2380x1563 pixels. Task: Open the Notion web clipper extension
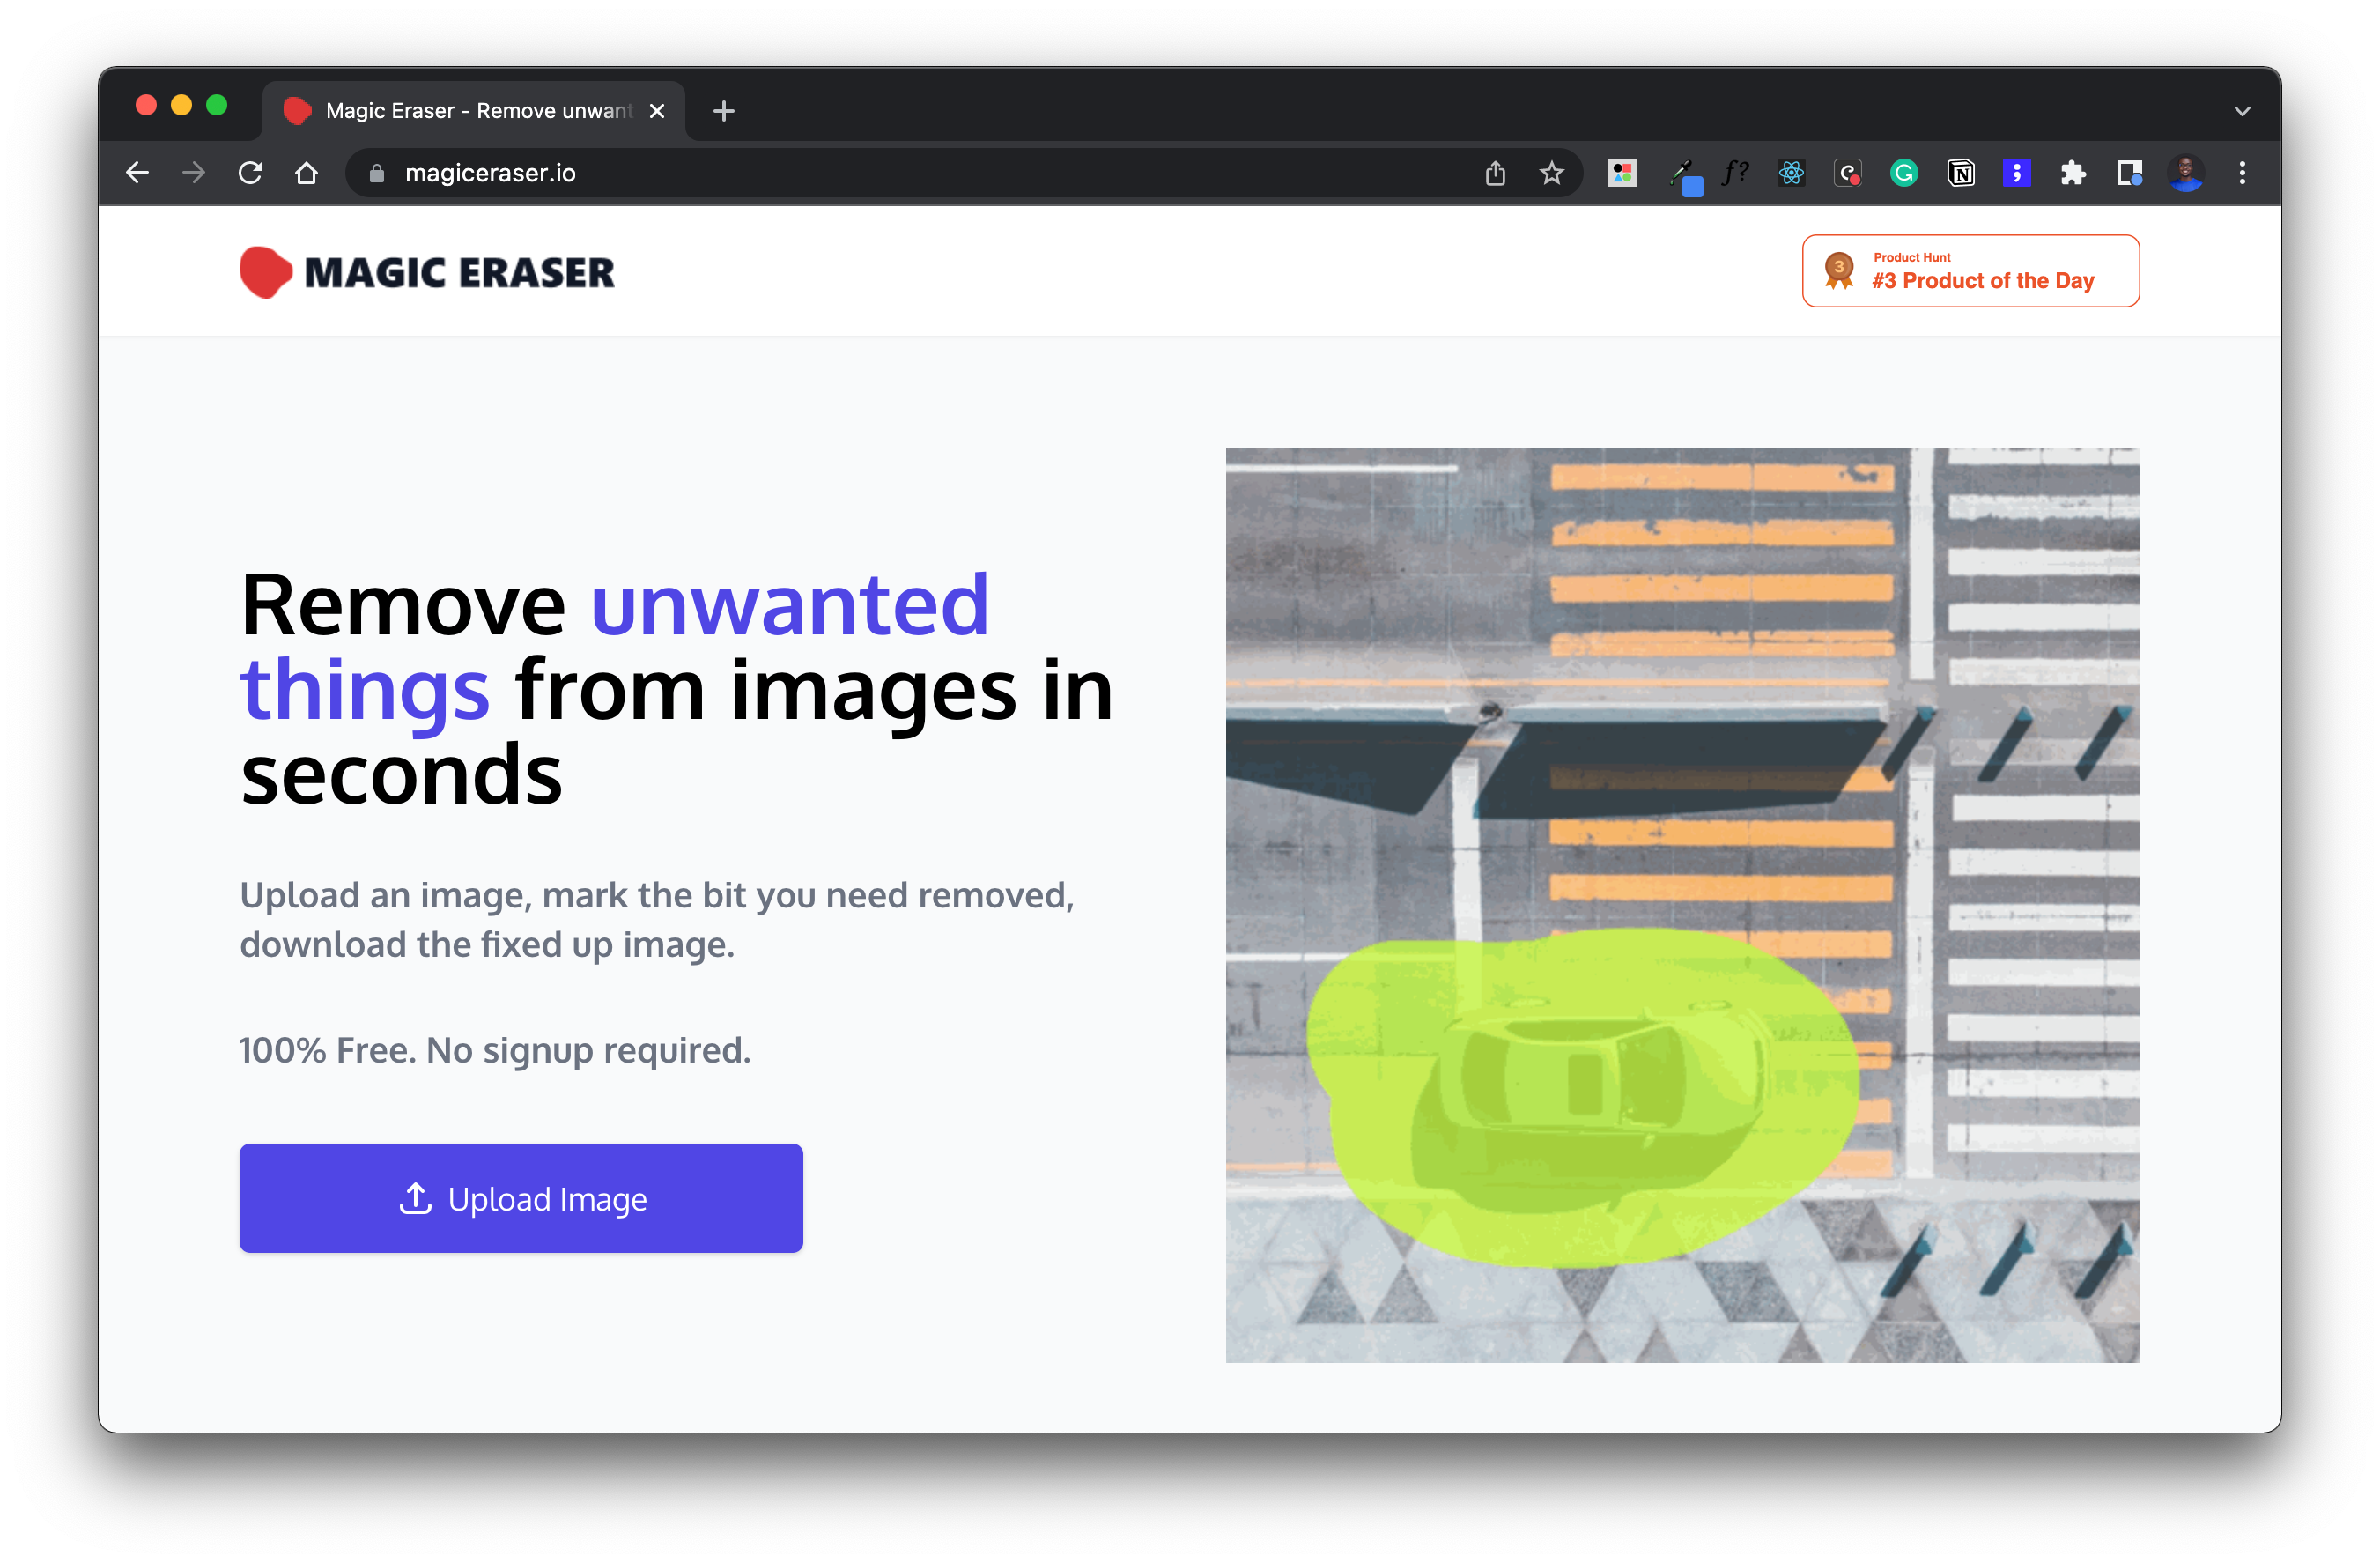(x=1960, y=173)
